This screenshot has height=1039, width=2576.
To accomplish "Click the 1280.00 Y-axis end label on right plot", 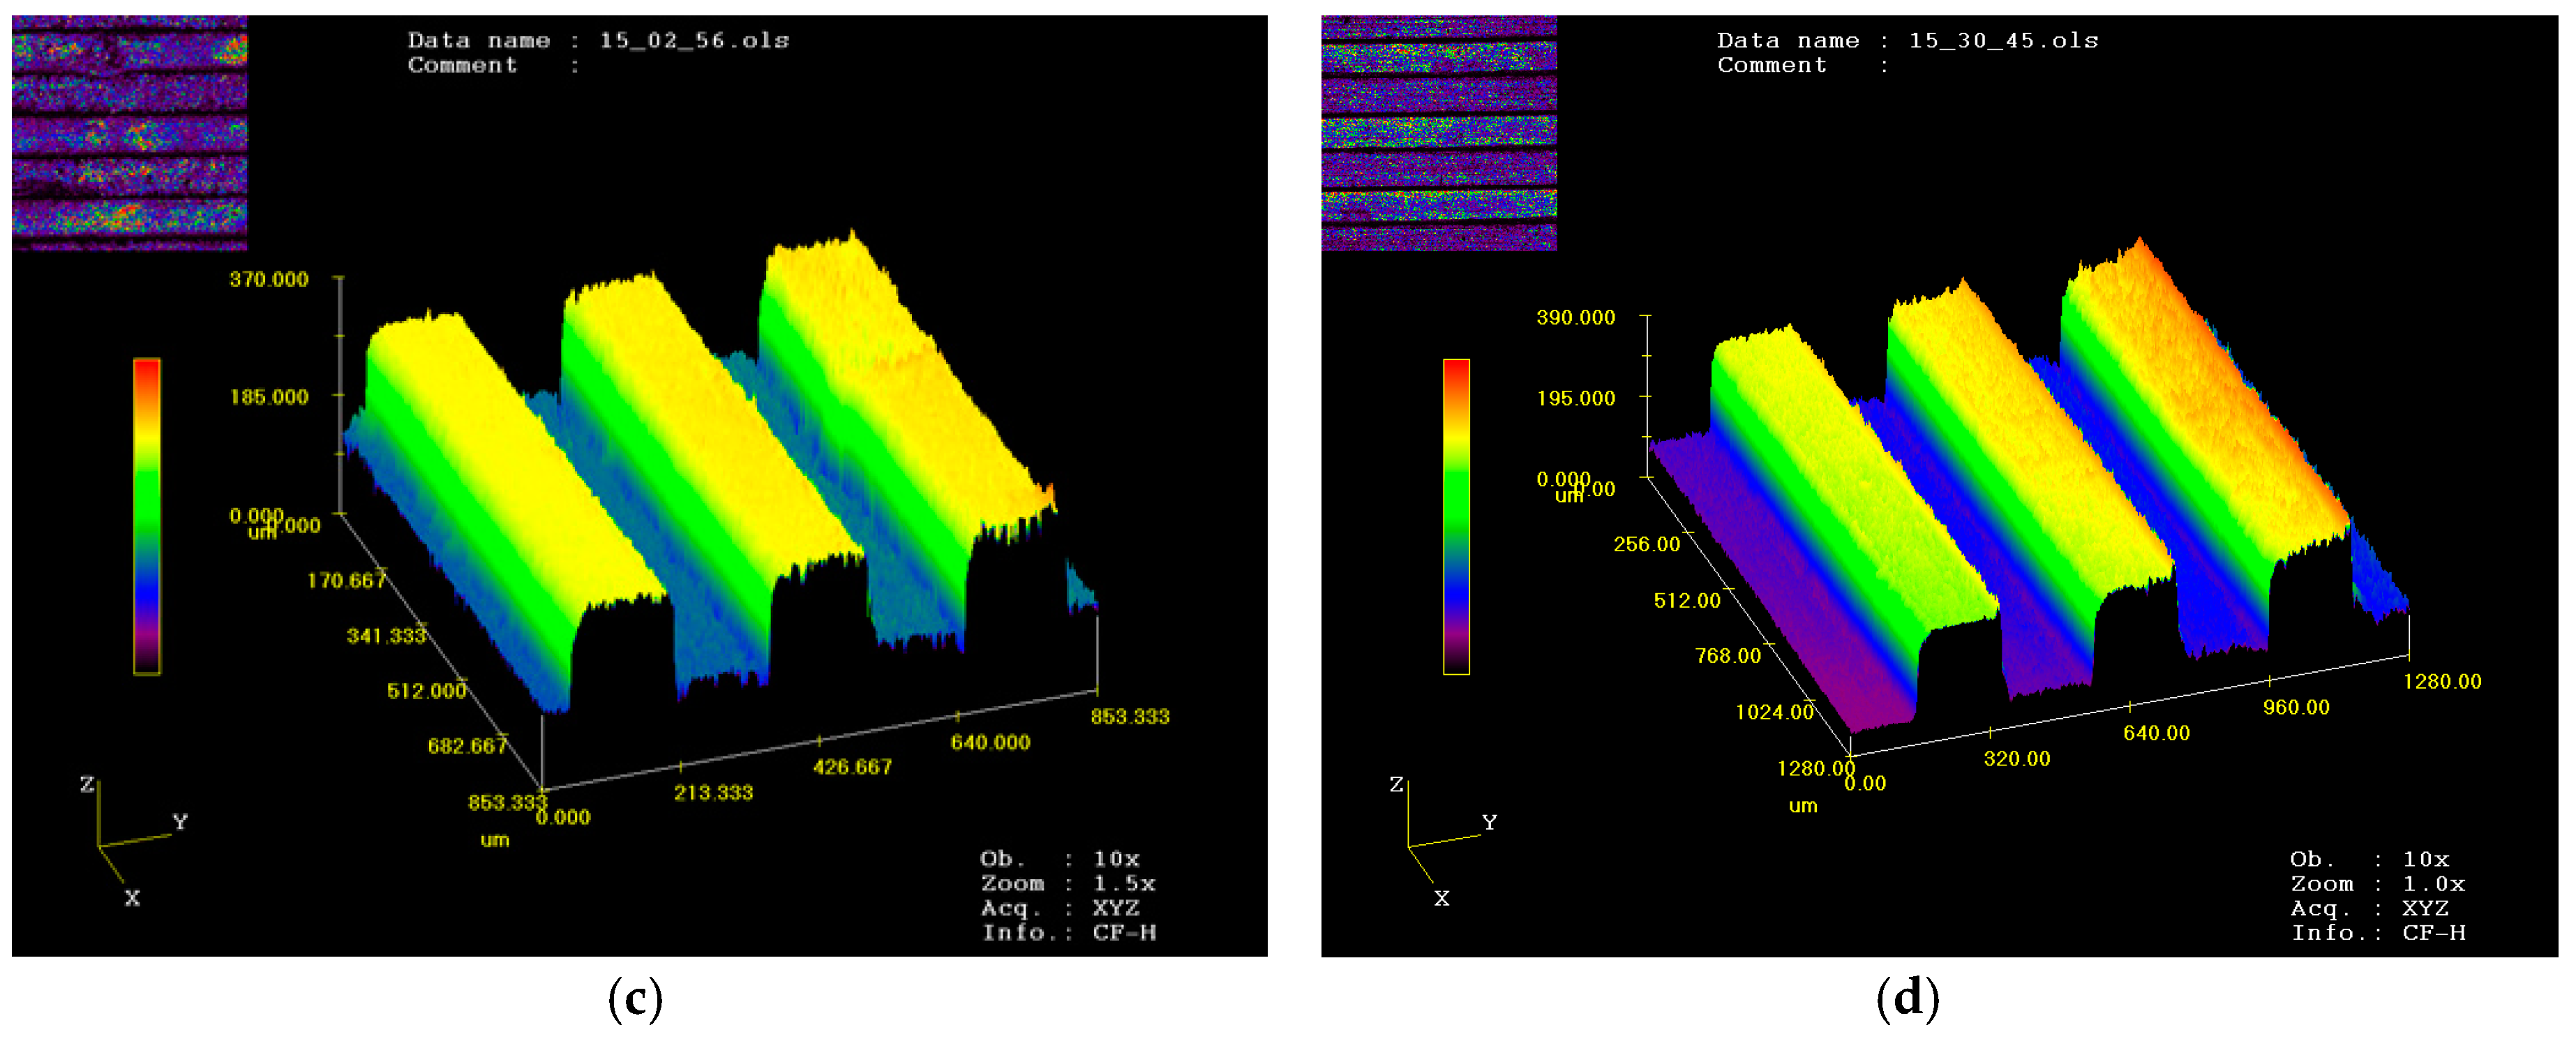I will [x=2441, y=682].
